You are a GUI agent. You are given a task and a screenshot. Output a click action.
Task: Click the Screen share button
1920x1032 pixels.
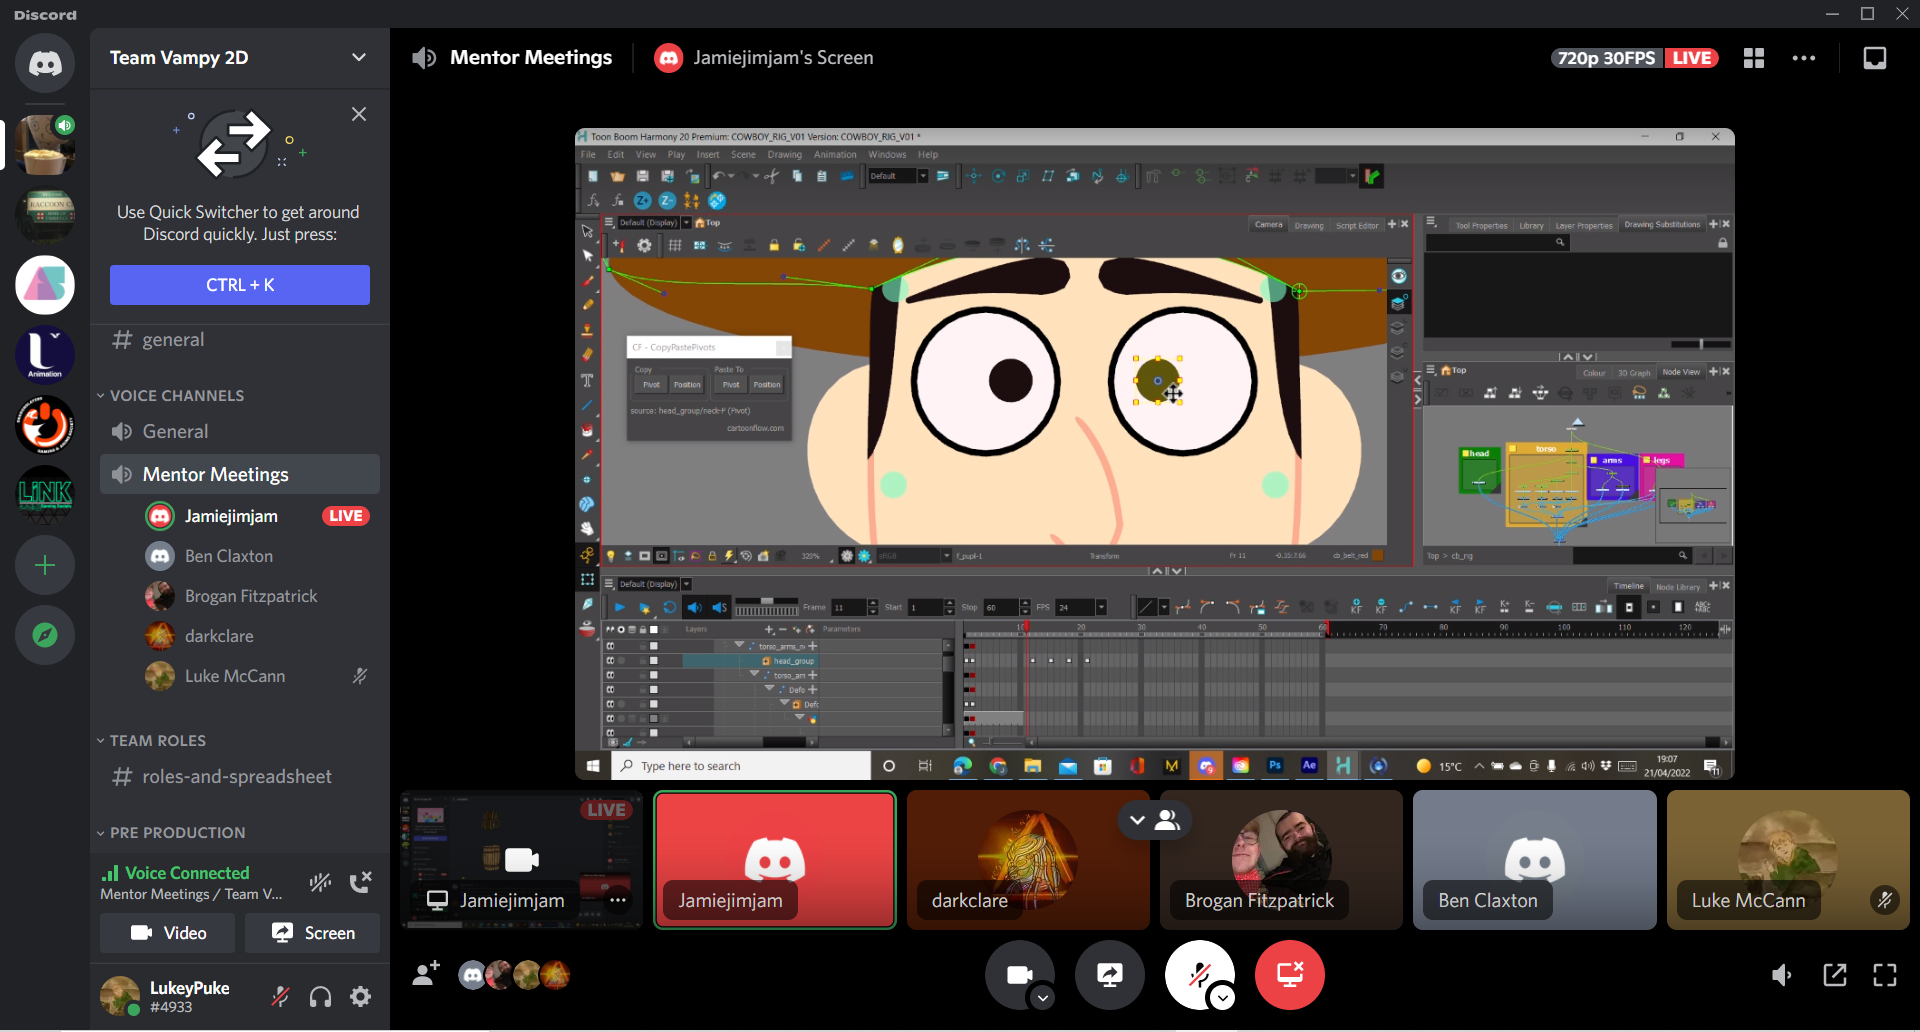click(x=312, y=933)
